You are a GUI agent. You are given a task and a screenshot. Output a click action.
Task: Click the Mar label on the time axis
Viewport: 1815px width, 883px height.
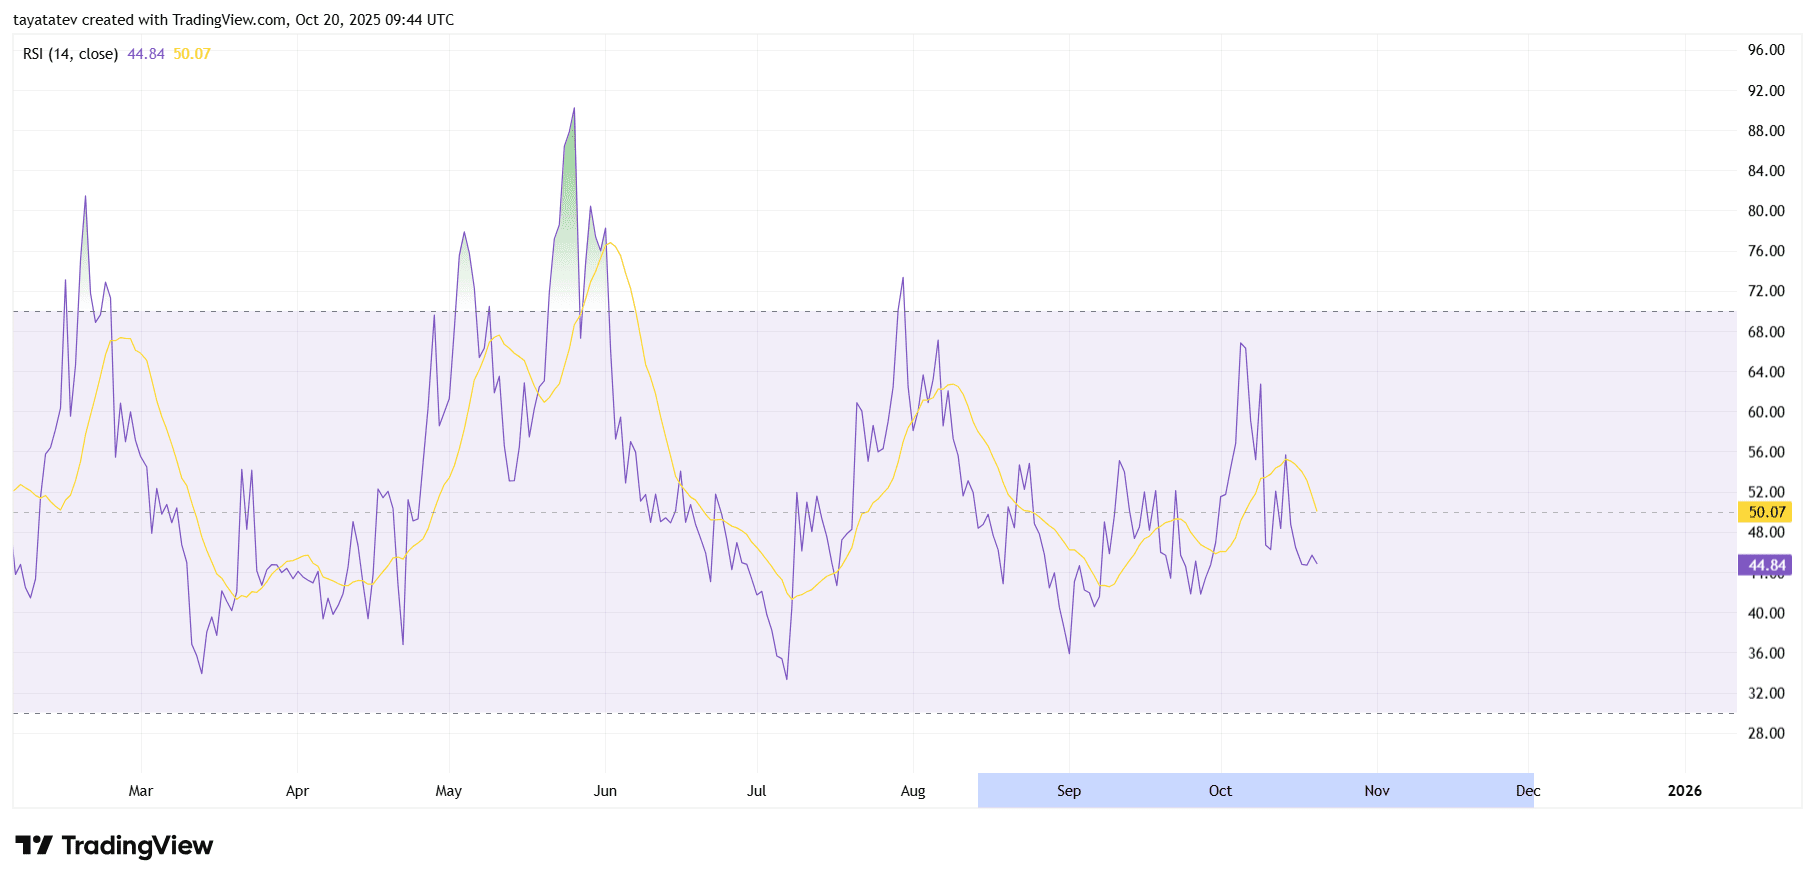[x=141, y=791]
